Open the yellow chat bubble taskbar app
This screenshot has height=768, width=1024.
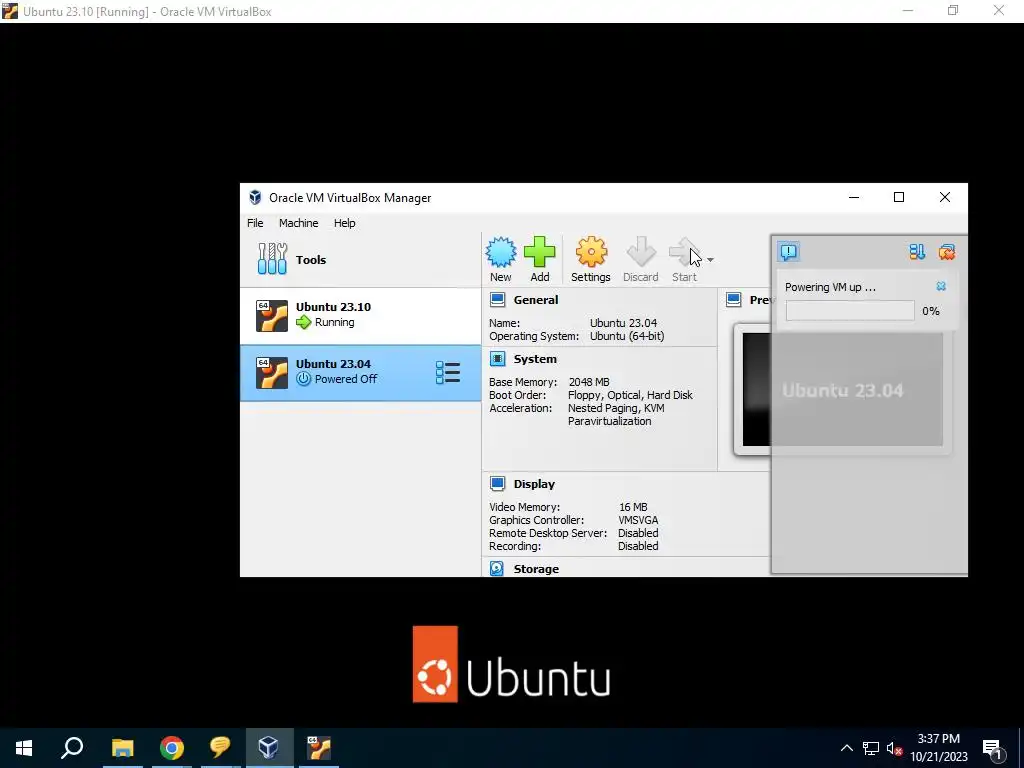pyautogui.click(x=220, y=748)
